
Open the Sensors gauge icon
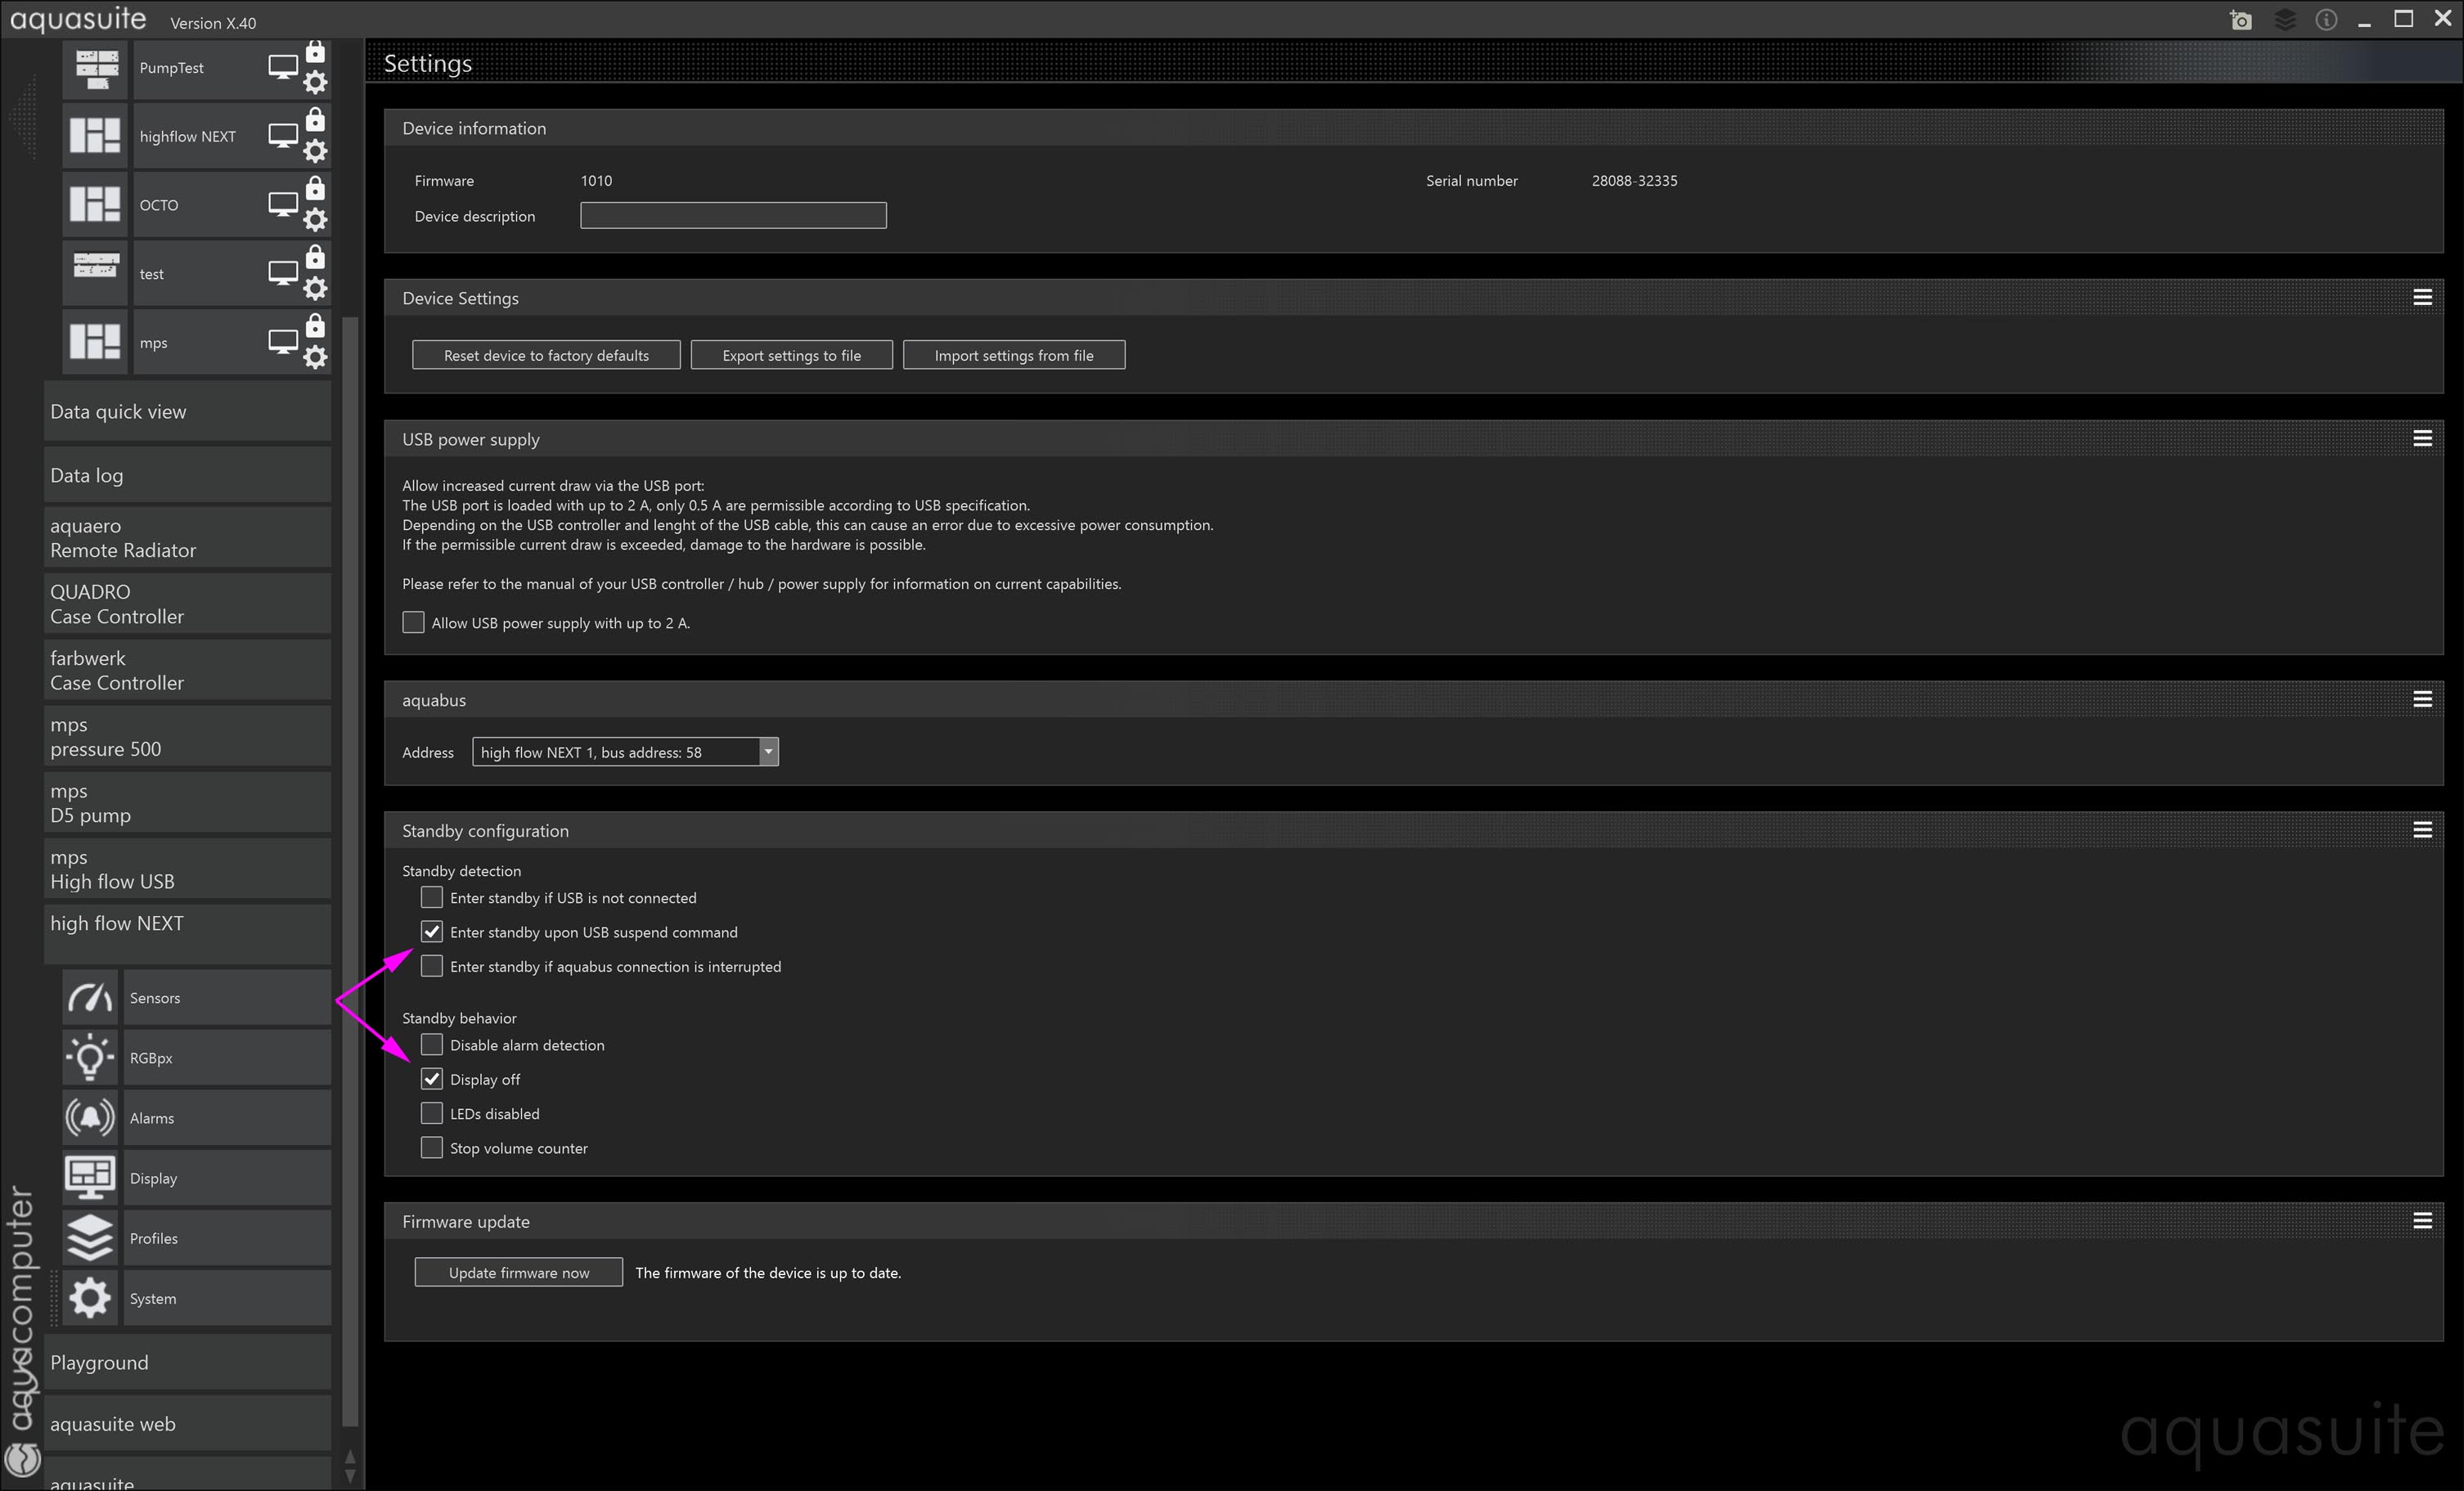coord(90,998)
